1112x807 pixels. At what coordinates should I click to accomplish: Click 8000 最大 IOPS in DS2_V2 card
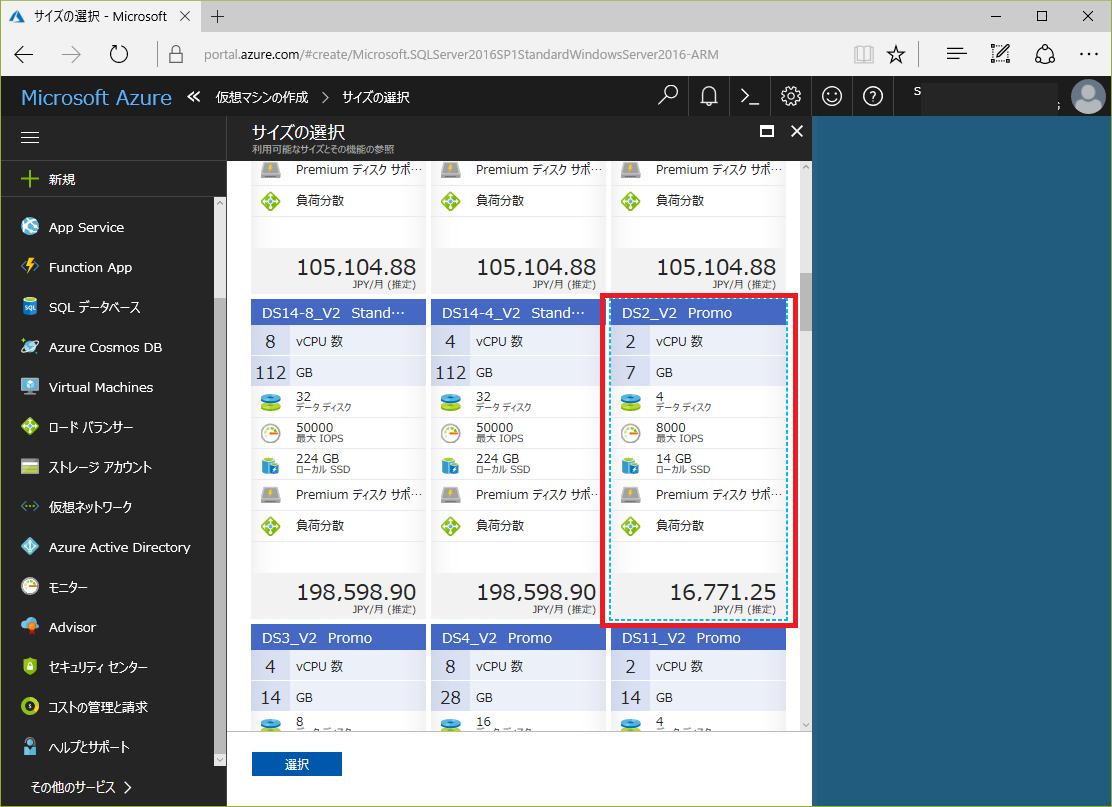679,433
